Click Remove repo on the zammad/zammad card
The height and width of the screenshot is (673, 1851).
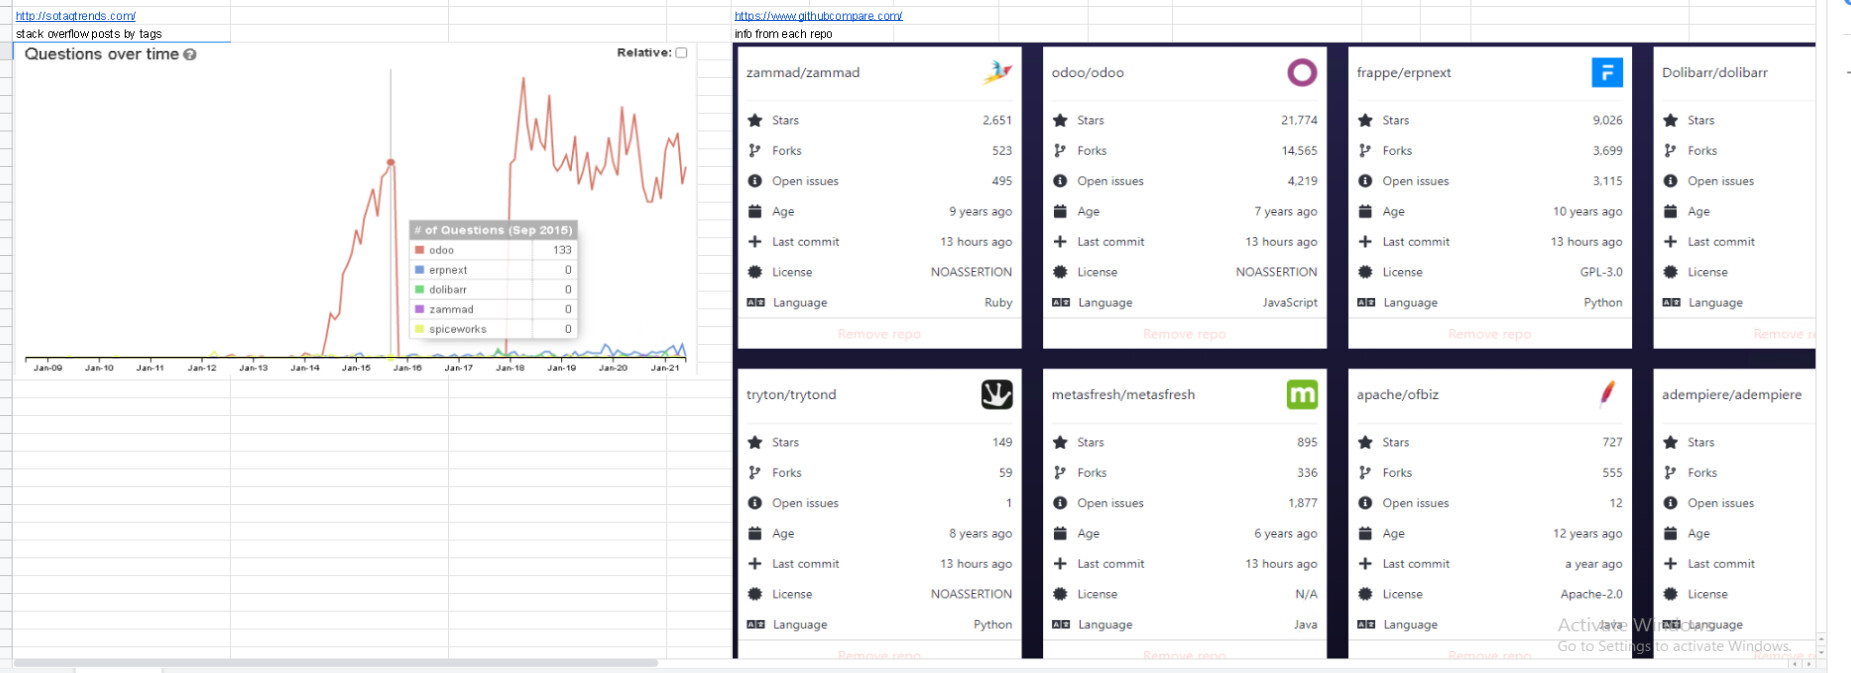coord(879,334)
